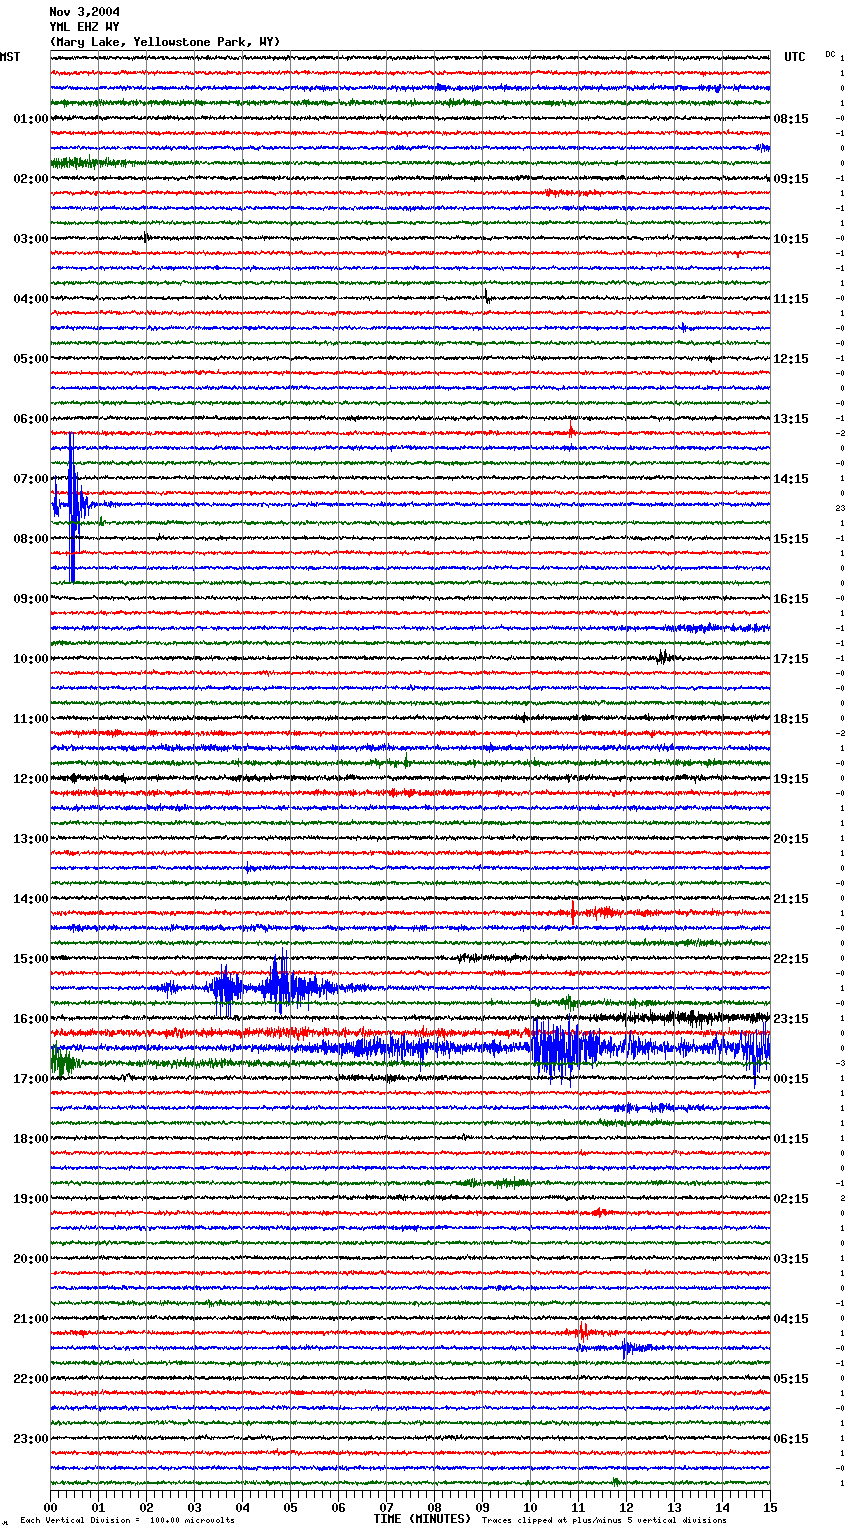Image resolution: width=850 pixels, height=1534 pixels.
Task: Click the Mary Lake, Yellowstone Park location label
Action: pos(165,42)
